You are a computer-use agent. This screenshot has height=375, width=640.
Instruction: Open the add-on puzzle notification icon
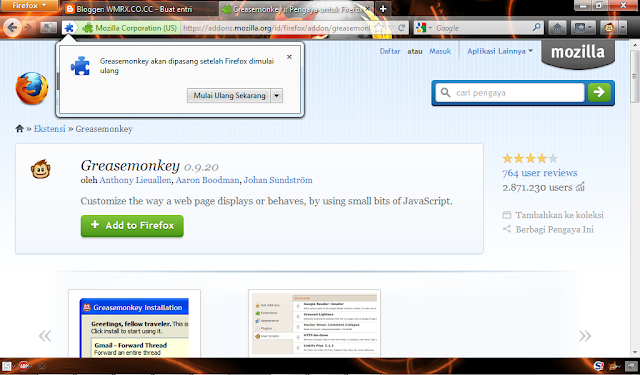point(69,28)
